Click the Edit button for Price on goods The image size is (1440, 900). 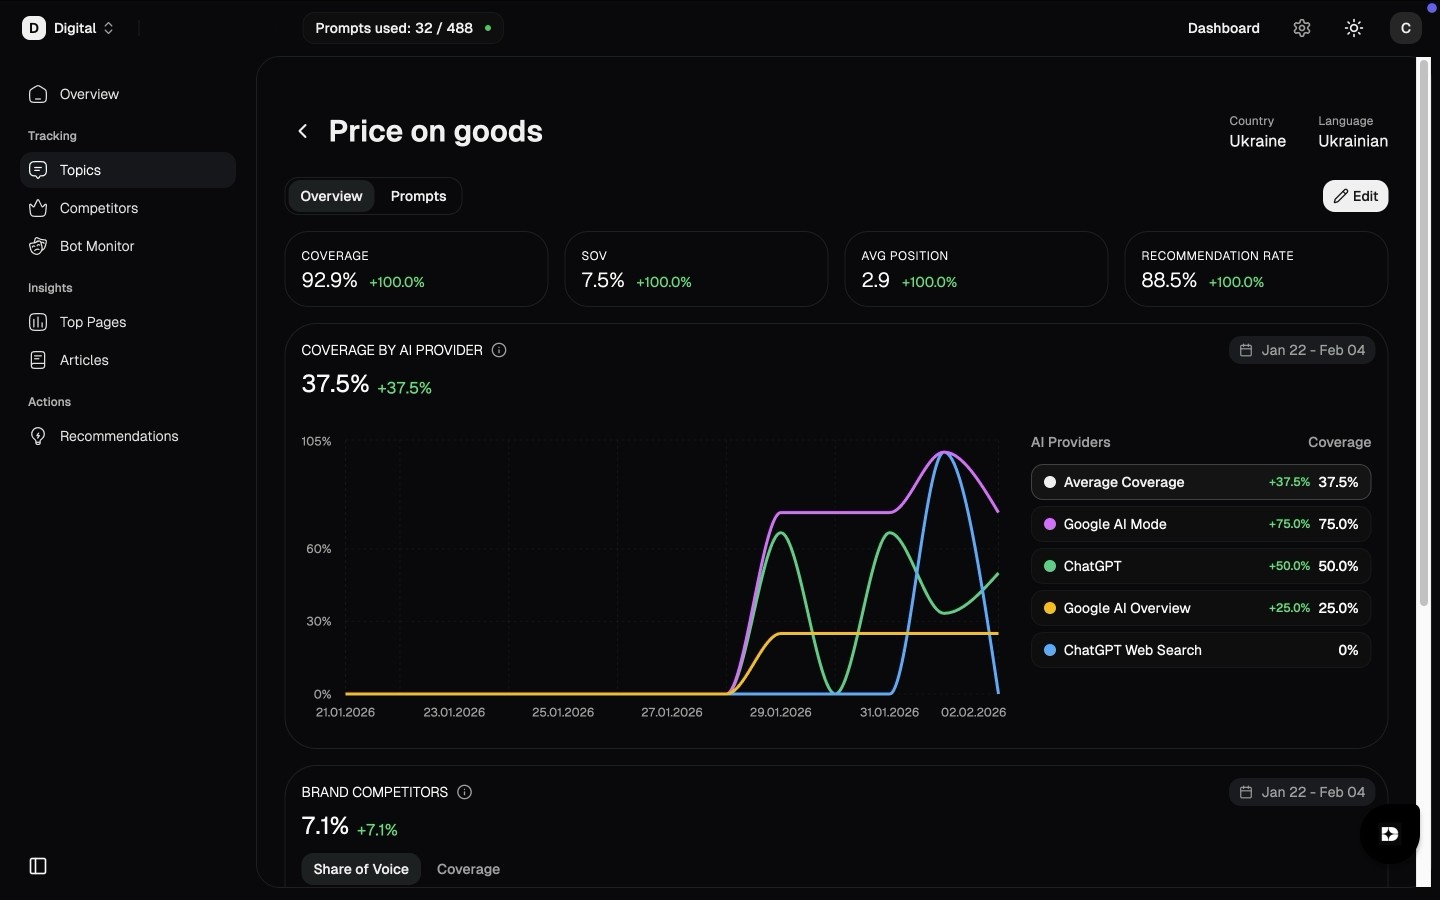tap(1356, 196)
